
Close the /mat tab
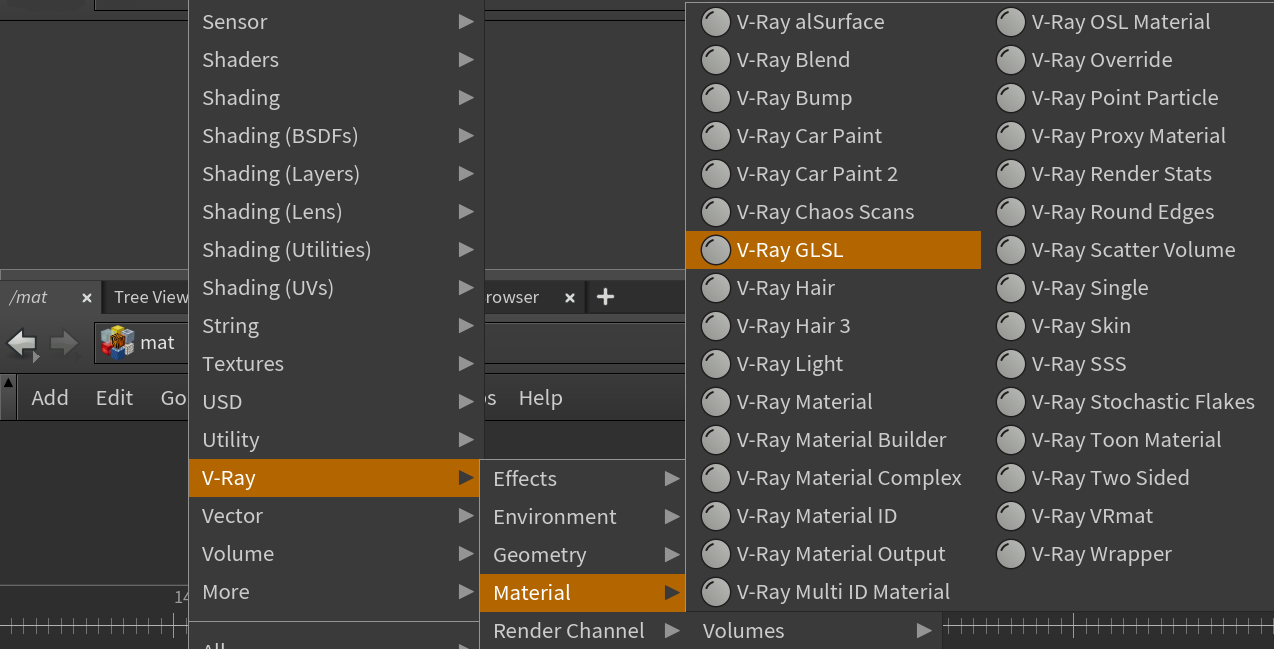point(87,298)
